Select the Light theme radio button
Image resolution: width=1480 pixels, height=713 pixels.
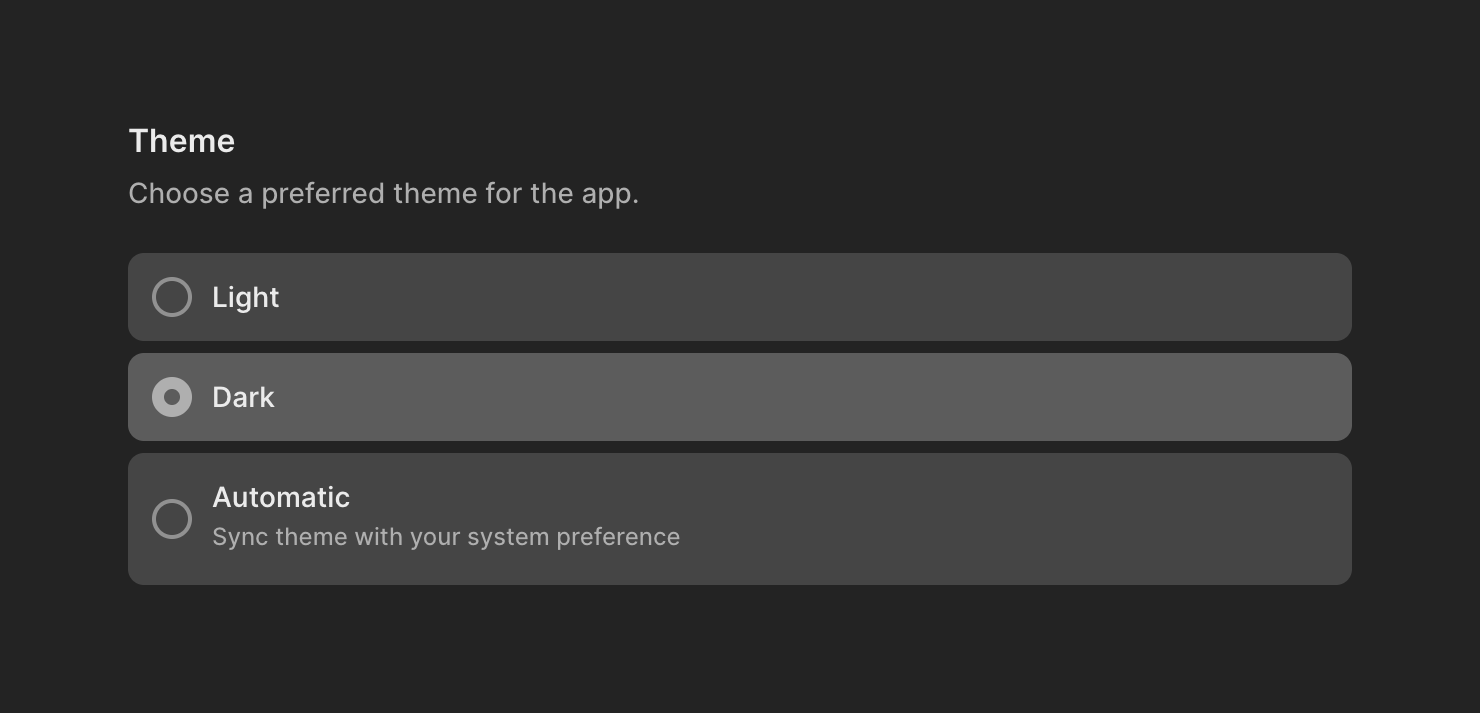point(172,297)
